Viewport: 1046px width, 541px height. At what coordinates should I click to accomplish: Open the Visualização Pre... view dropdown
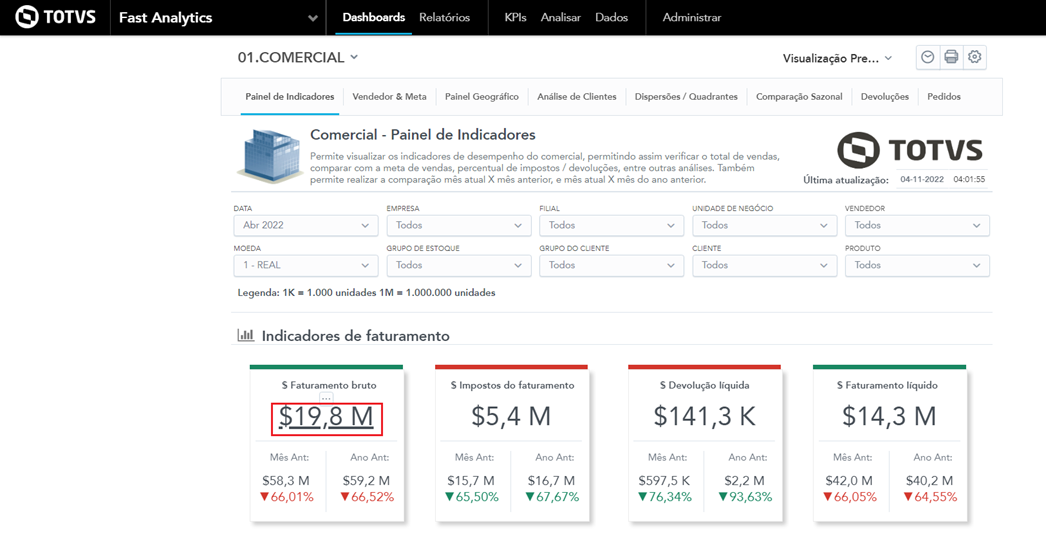click(837, 58)
